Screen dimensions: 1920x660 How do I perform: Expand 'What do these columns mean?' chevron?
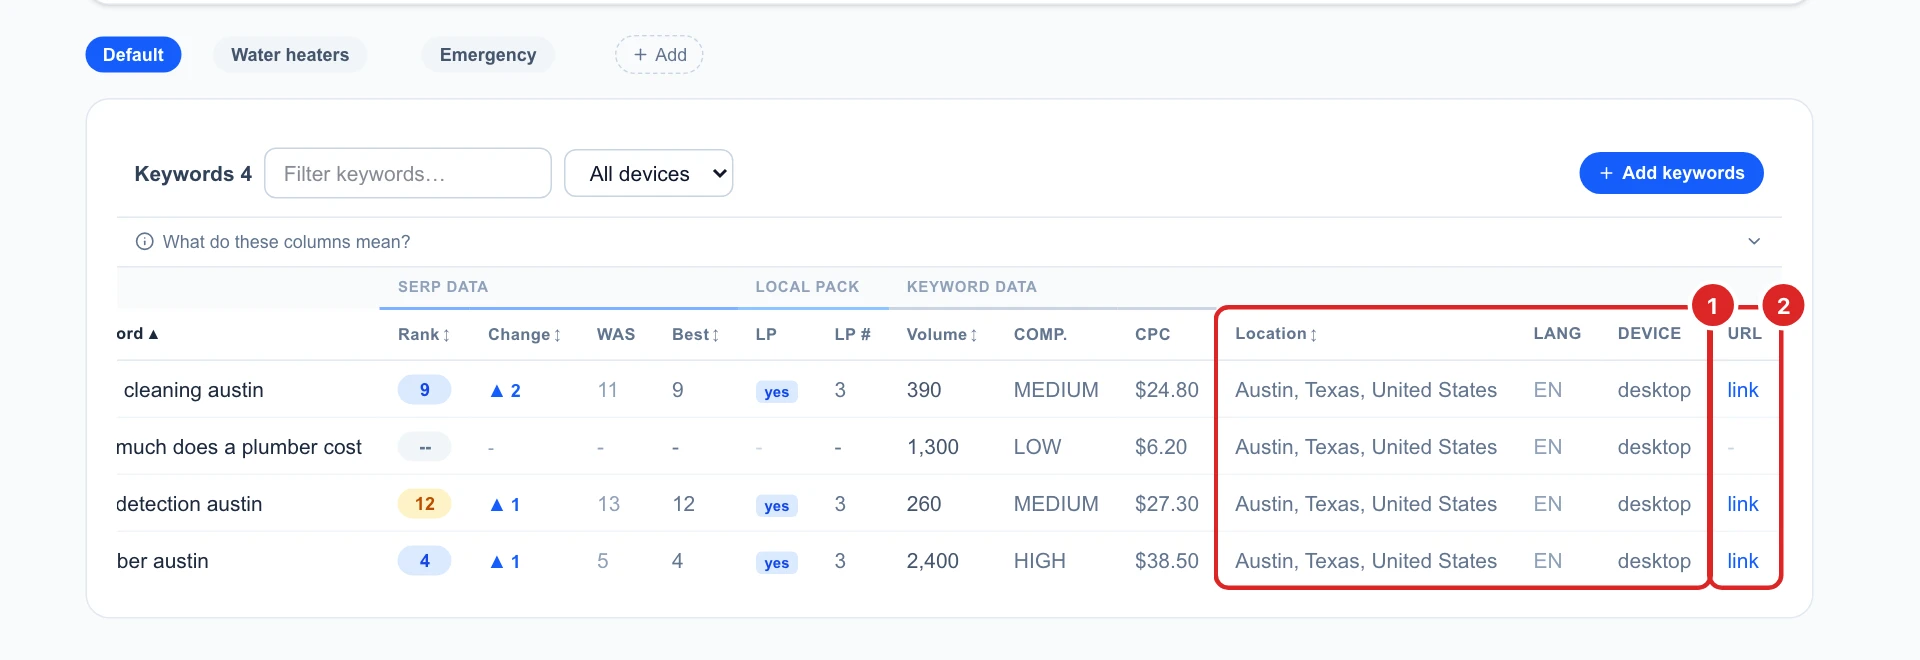(1754, 242)
